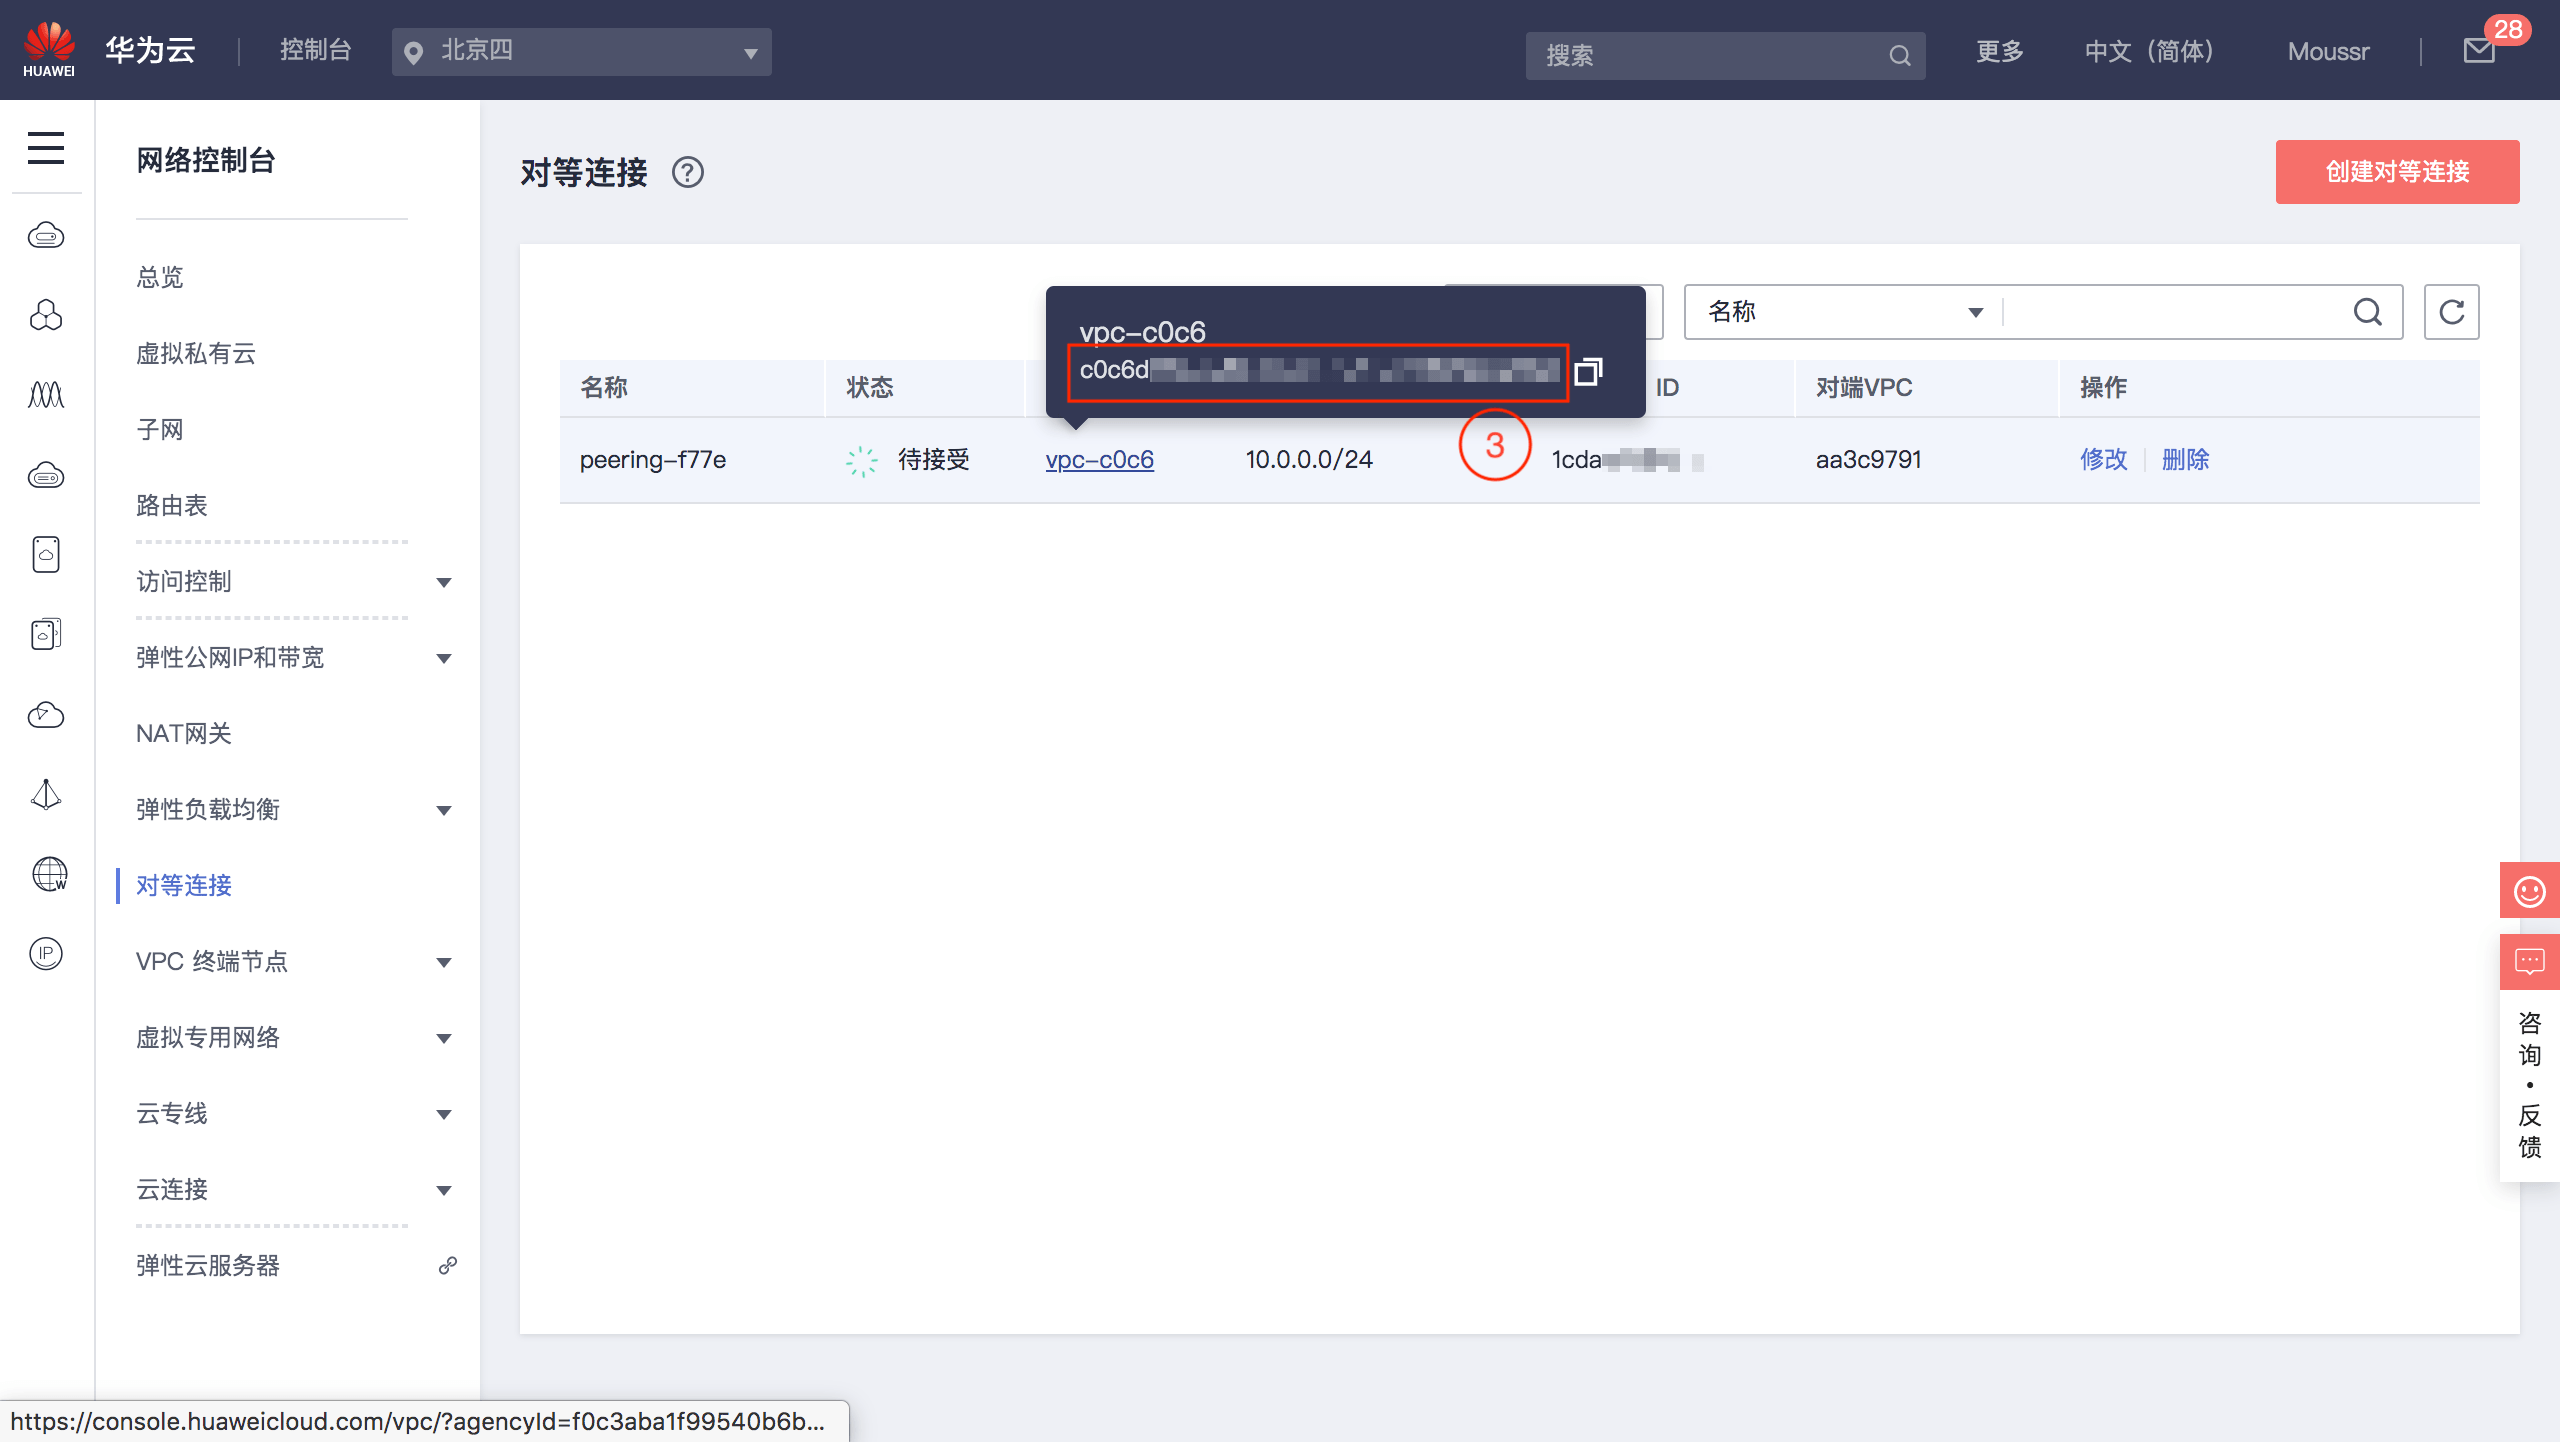This screenshot has width=2560, height=1442.
Task: Select the cloud server service icon in sidebar
Action: coord(45,235)
